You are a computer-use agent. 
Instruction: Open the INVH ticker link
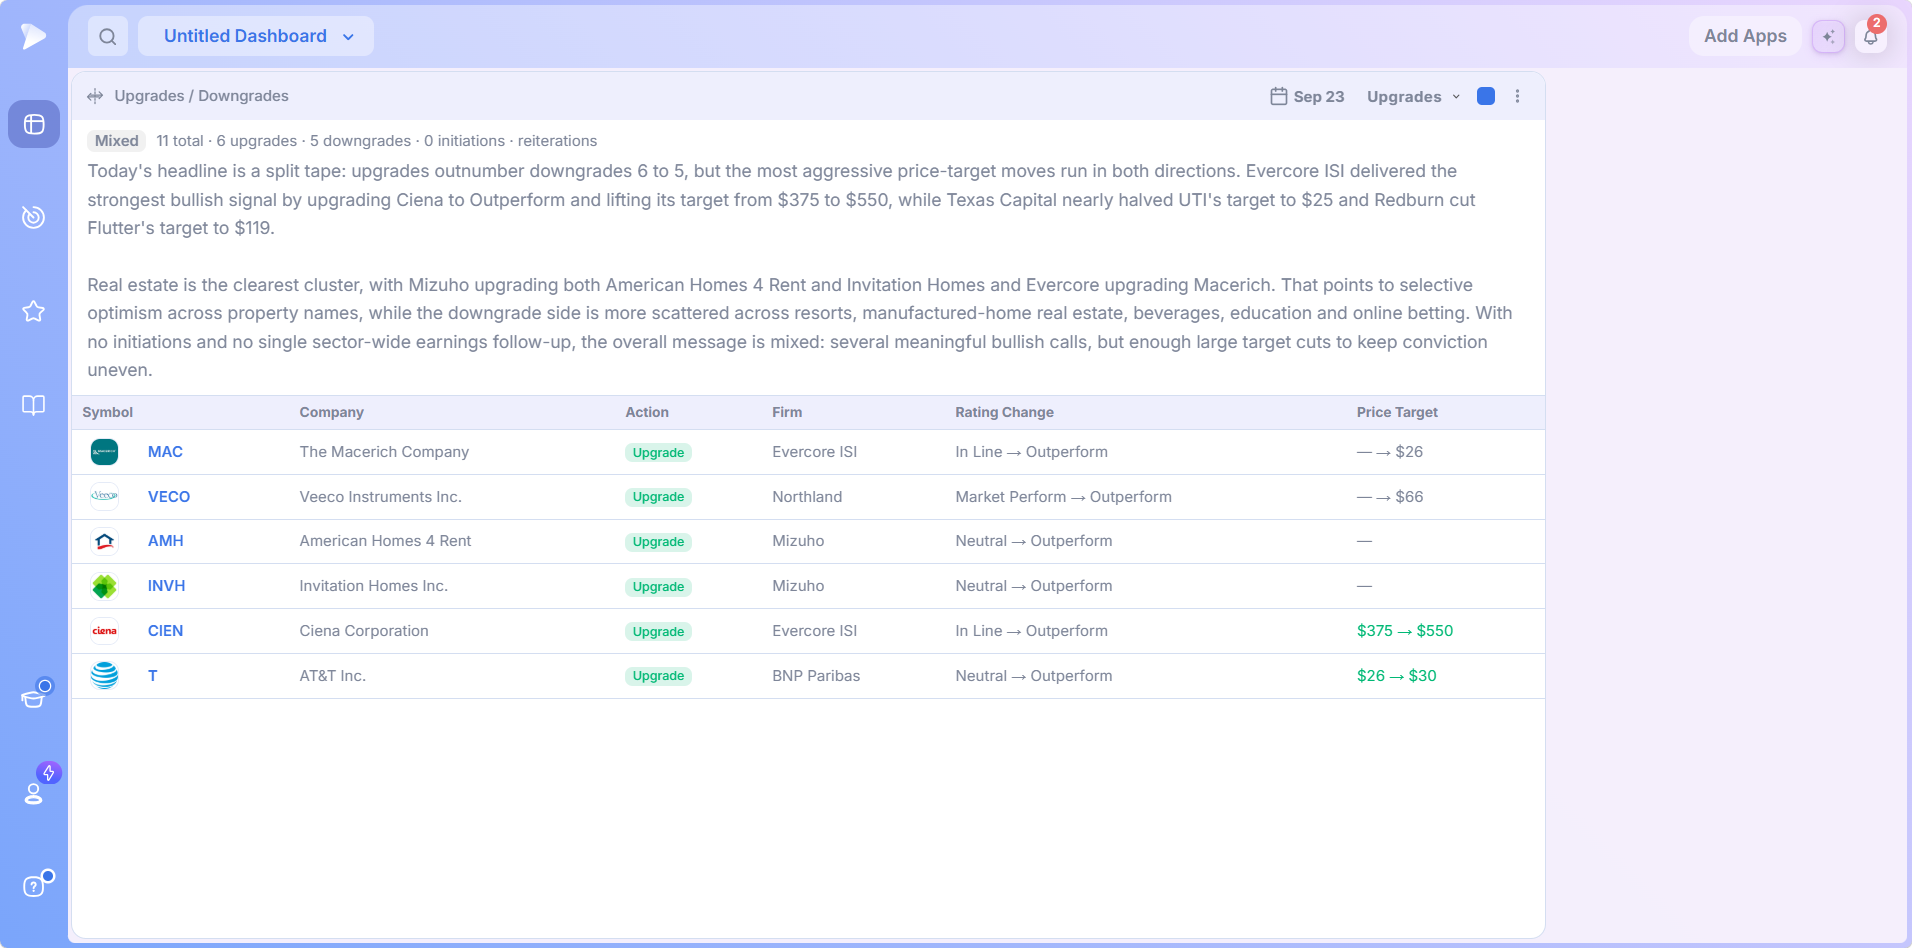click(x=167, y=586)
